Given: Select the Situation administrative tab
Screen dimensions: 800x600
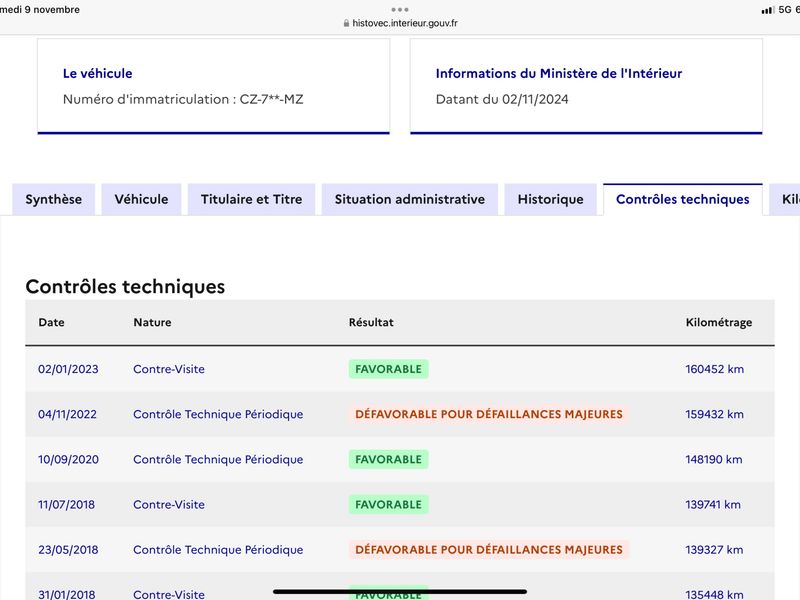Looking at the screenshot, I should coord(410,199).
